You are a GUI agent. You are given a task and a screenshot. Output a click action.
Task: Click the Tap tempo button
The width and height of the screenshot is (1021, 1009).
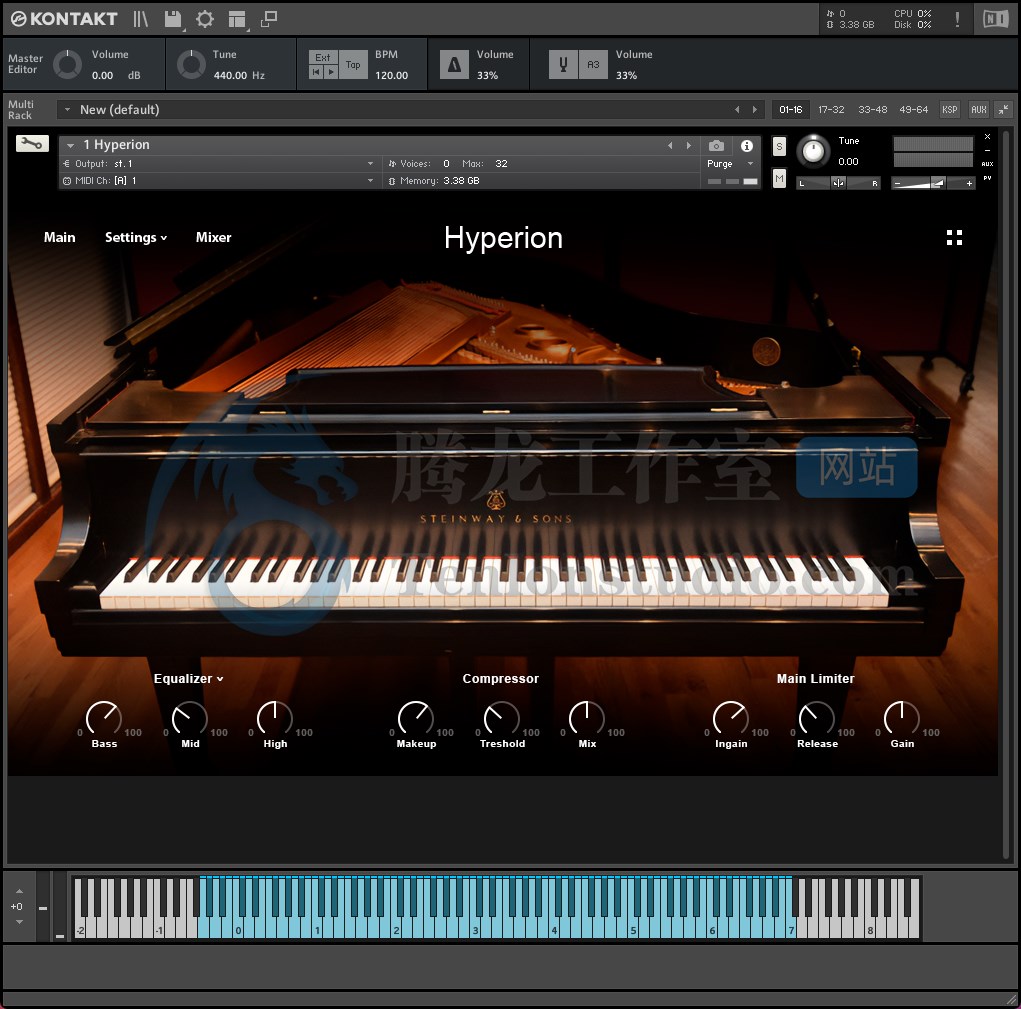tap(353, 64)
